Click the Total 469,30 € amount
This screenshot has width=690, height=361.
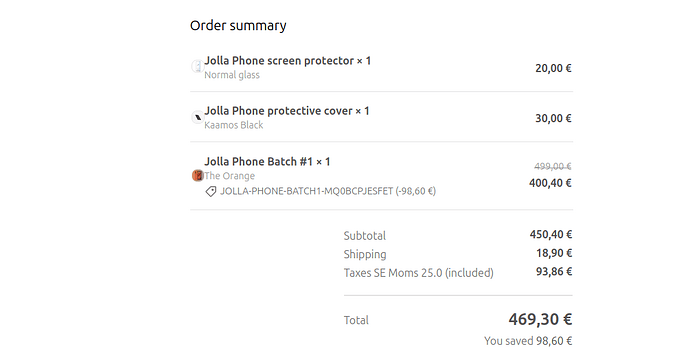pos(540,319)
